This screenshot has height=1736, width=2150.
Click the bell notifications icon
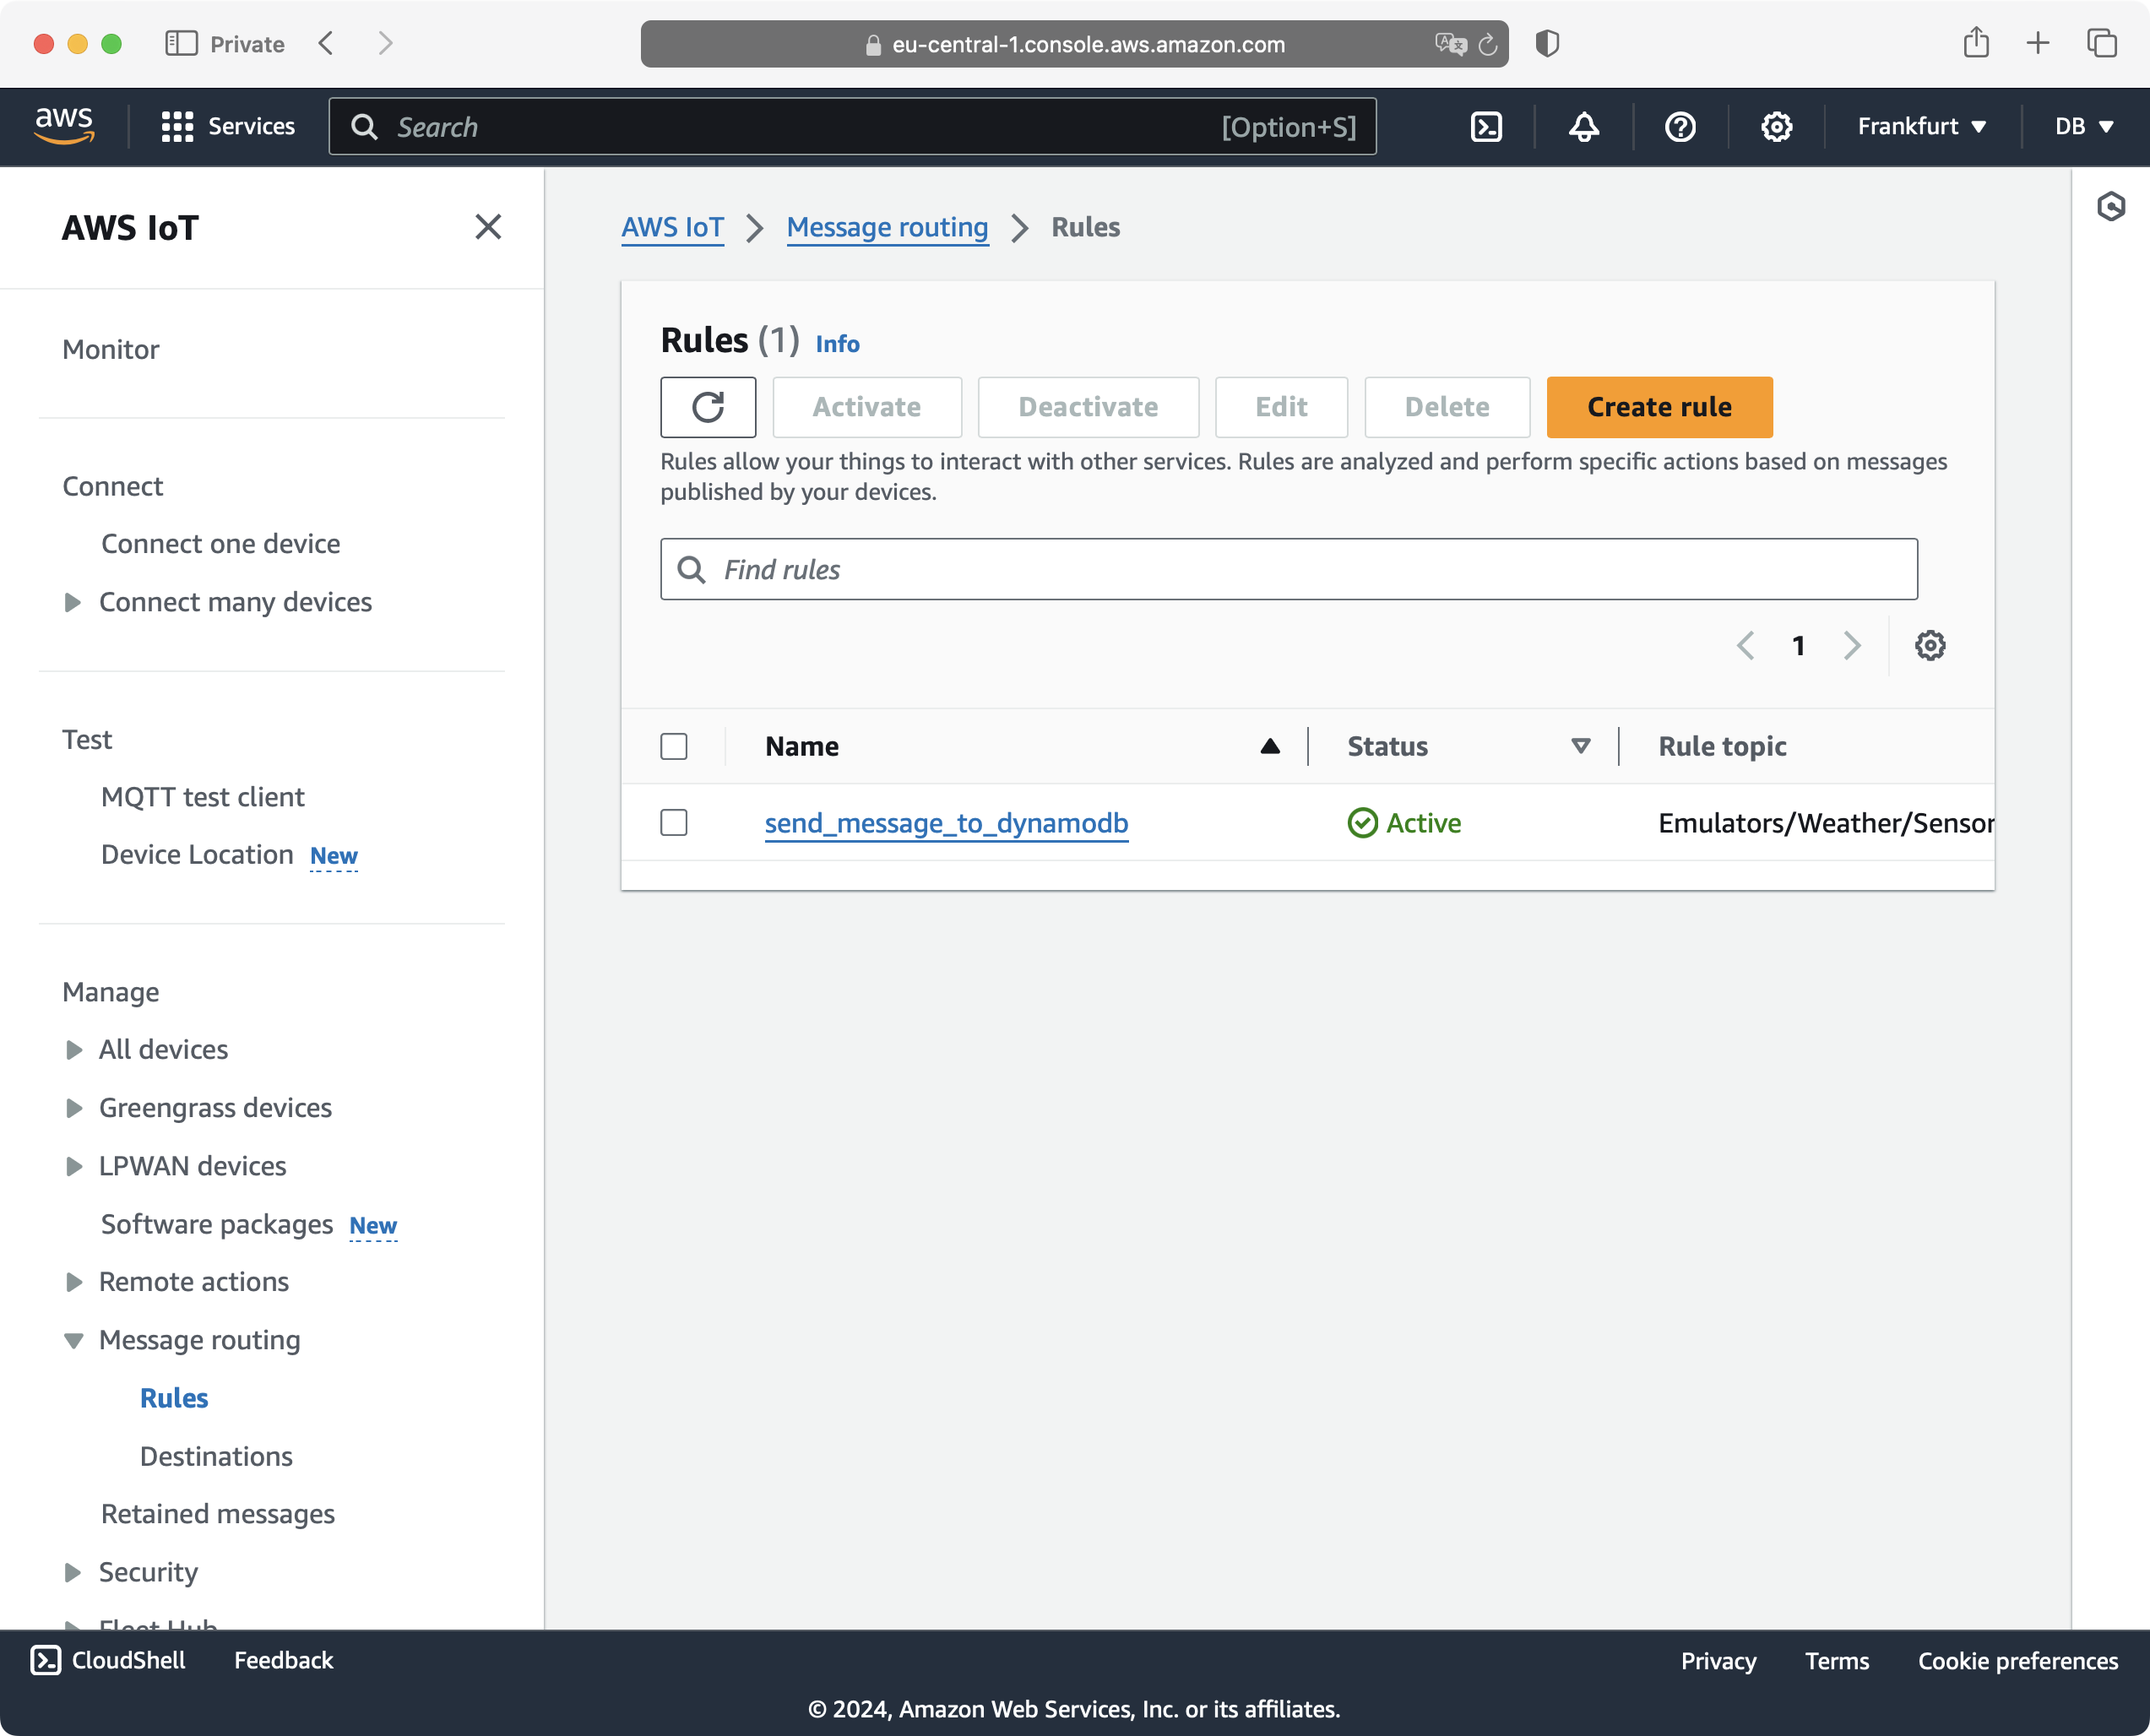click(x=1583, y=126)
